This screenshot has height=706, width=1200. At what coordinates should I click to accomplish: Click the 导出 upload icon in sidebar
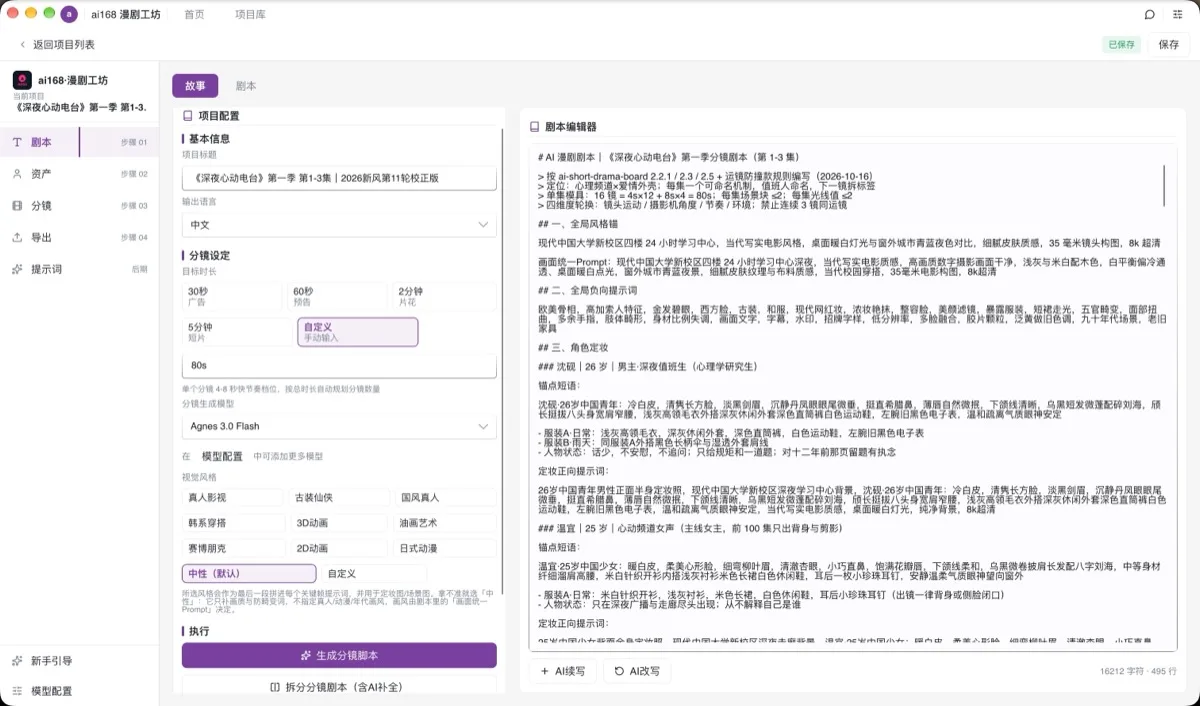(17, 237)
